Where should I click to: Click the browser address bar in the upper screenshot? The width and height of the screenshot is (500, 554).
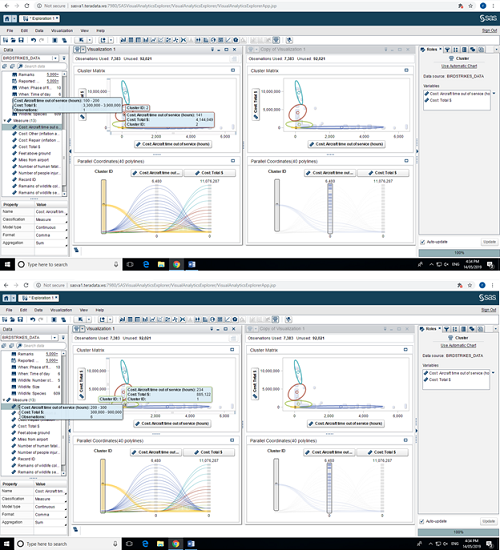click(244, 6)
